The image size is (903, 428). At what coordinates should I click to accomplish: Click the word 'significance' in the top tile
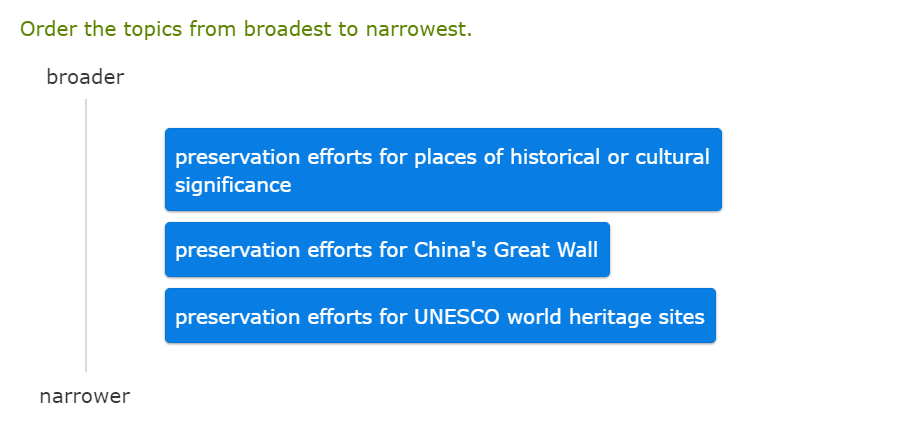click(233, 185)
